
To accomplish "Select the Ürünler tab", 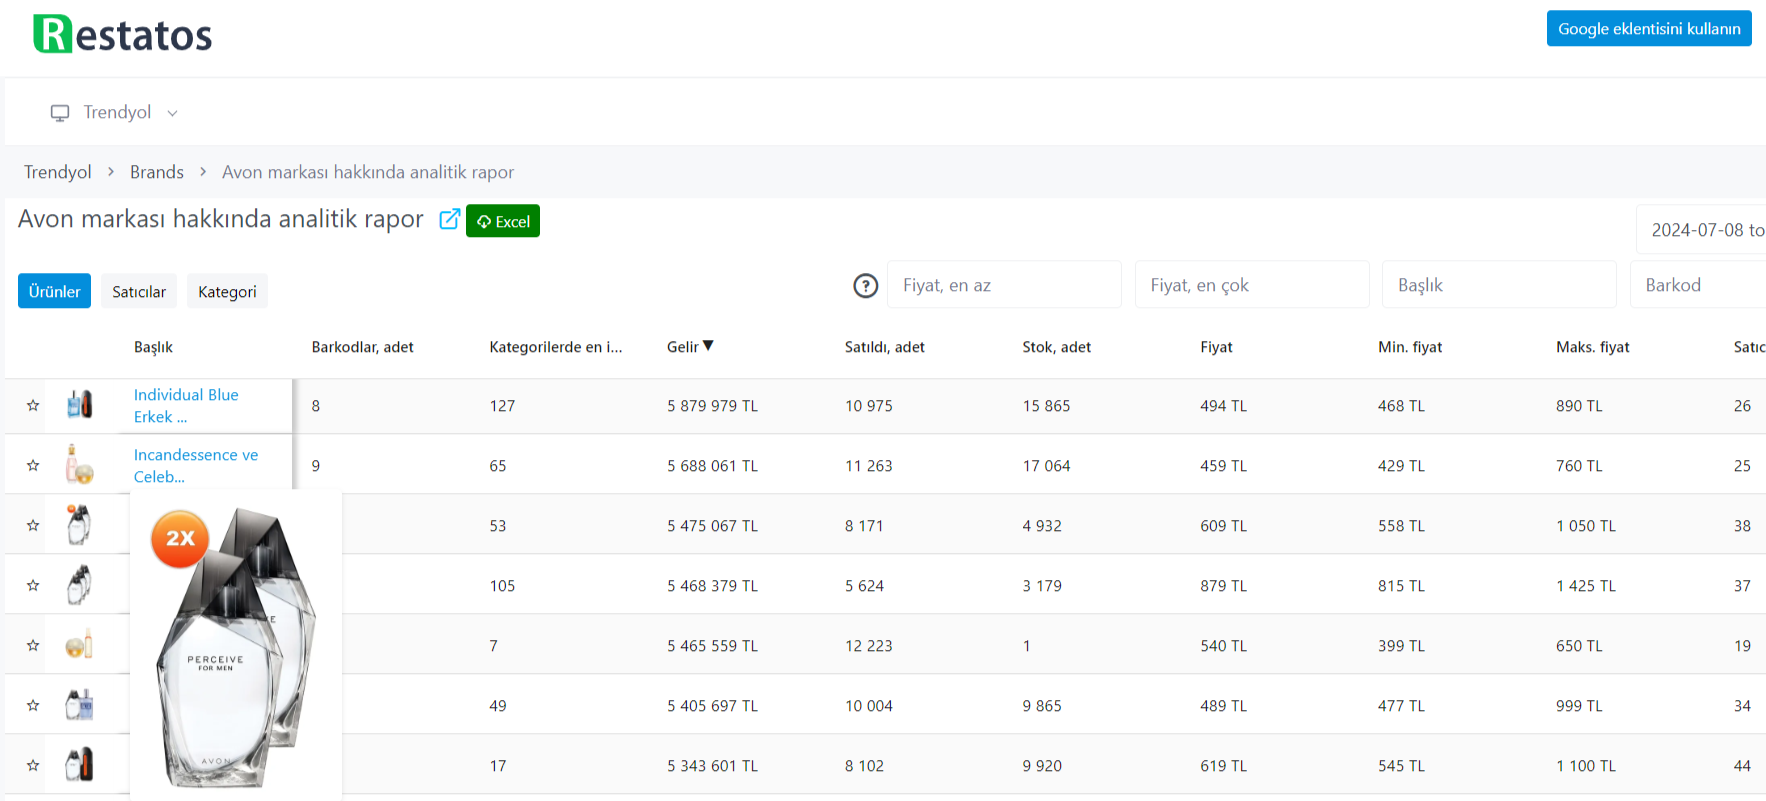I will 54,291.
